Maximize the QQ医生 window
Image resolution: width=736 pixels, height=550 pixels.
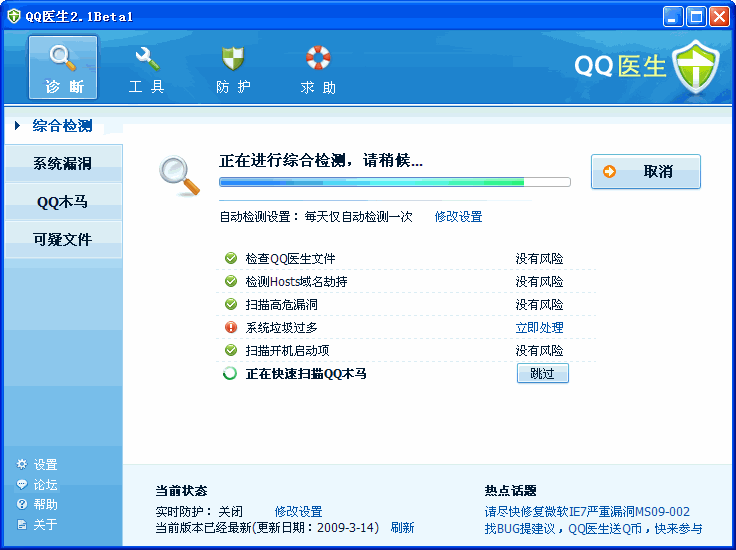tap(696, 17)
